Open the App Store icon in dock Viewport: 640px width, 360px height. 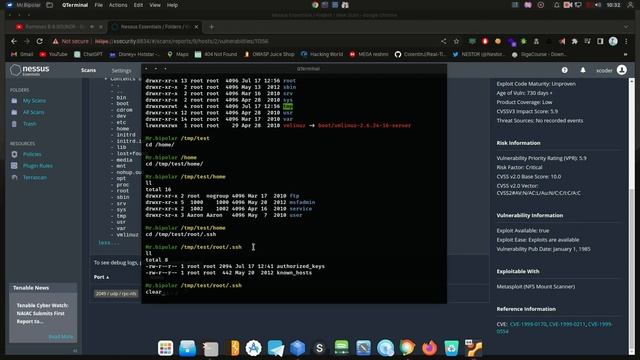253,348
